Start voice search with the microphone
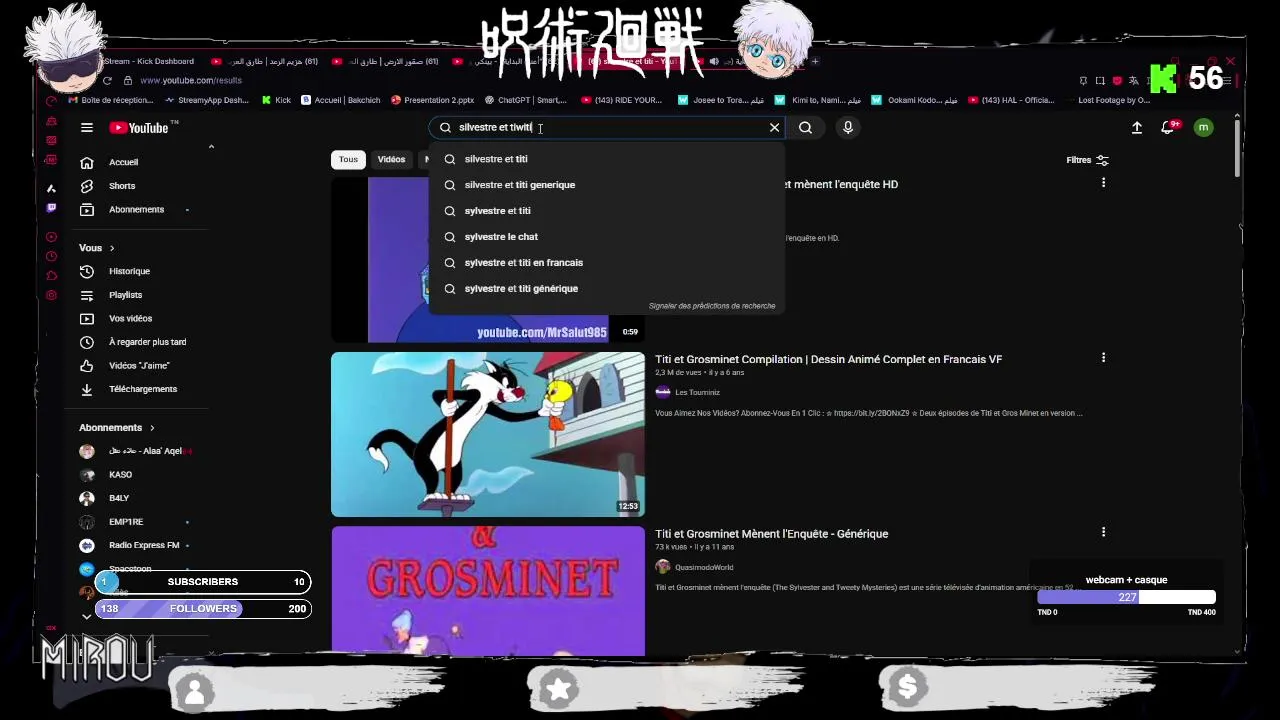 [x=848, y=128]
